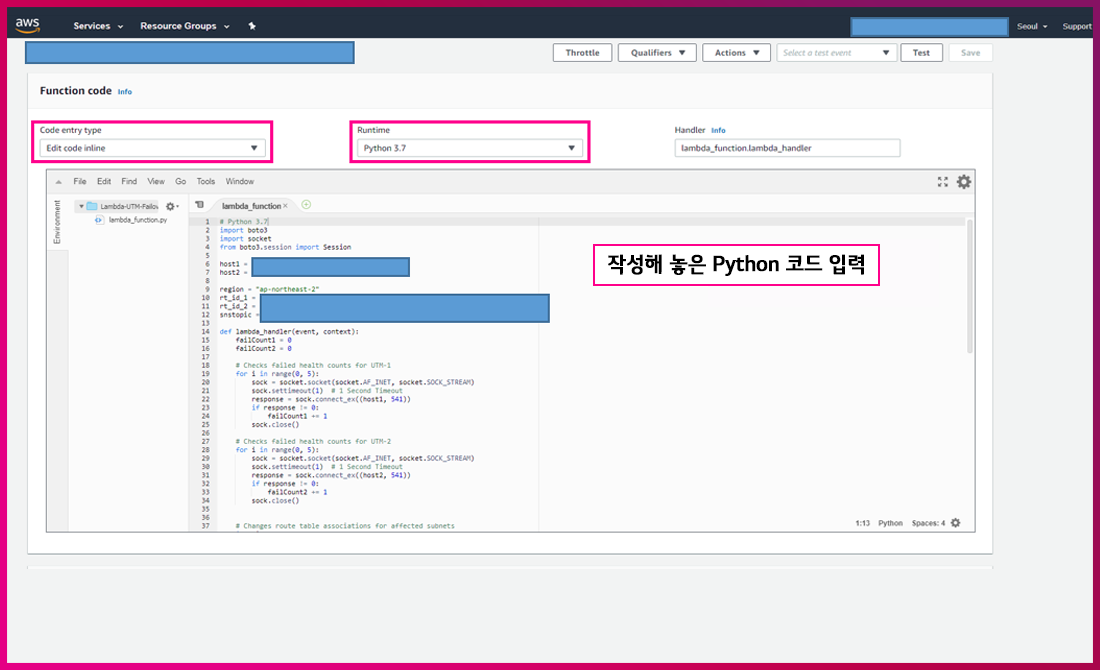The height and width of the screenshot is (670, 1100).
Task: Collapse the editor menu bar with arrow
Action: [x=59, y=182]
